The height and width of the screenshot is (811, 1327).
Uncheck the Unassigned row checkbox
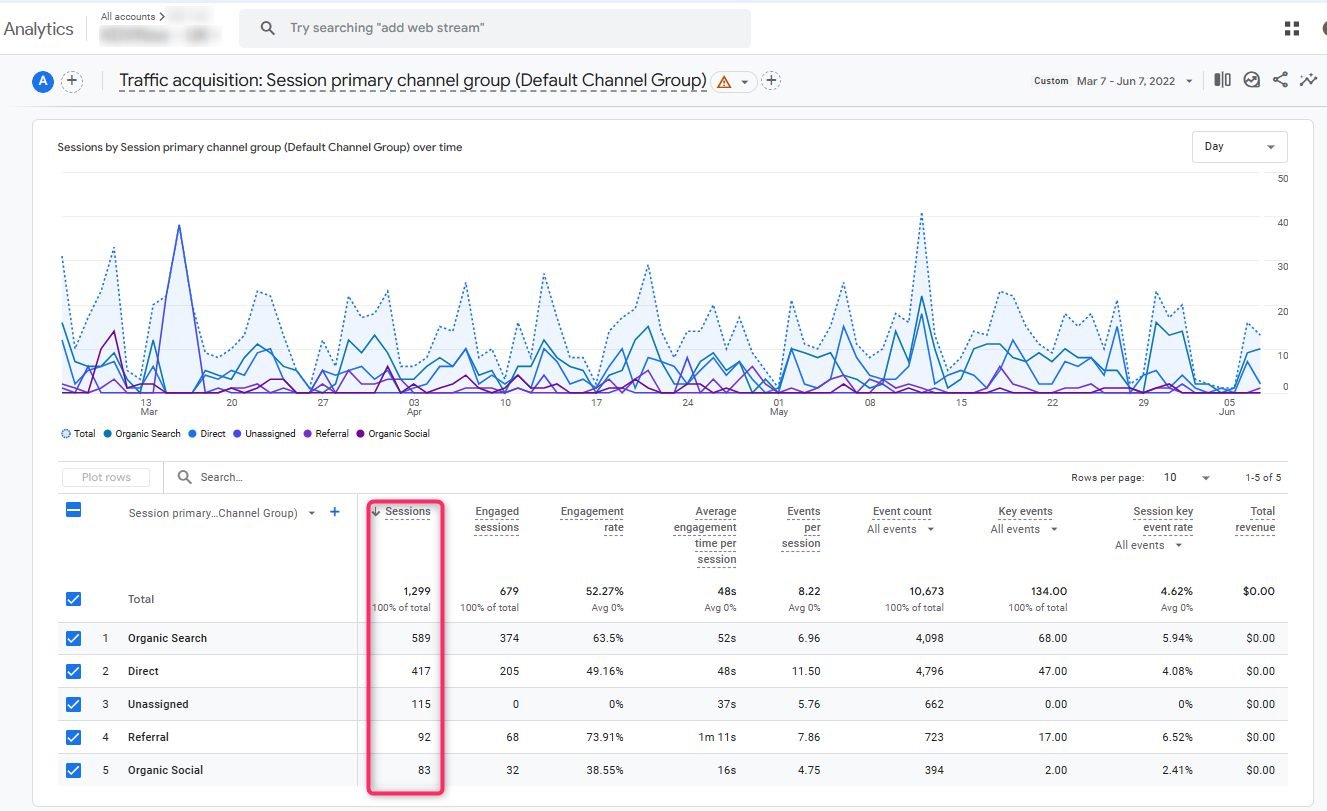[x=73, y=704]
